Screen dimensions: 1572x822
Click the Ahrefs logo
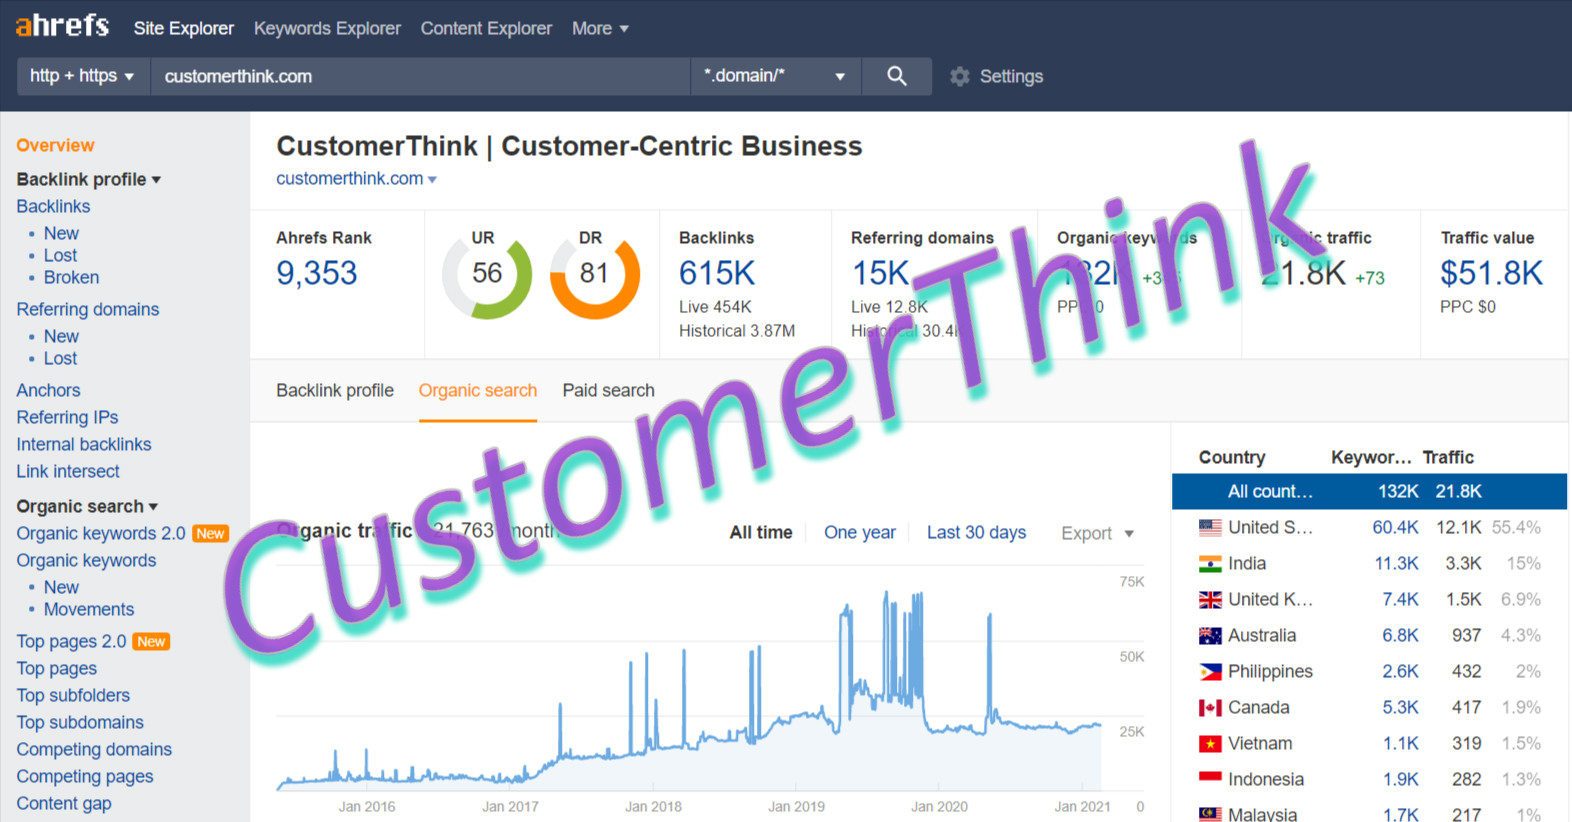[x=62, y=26]
